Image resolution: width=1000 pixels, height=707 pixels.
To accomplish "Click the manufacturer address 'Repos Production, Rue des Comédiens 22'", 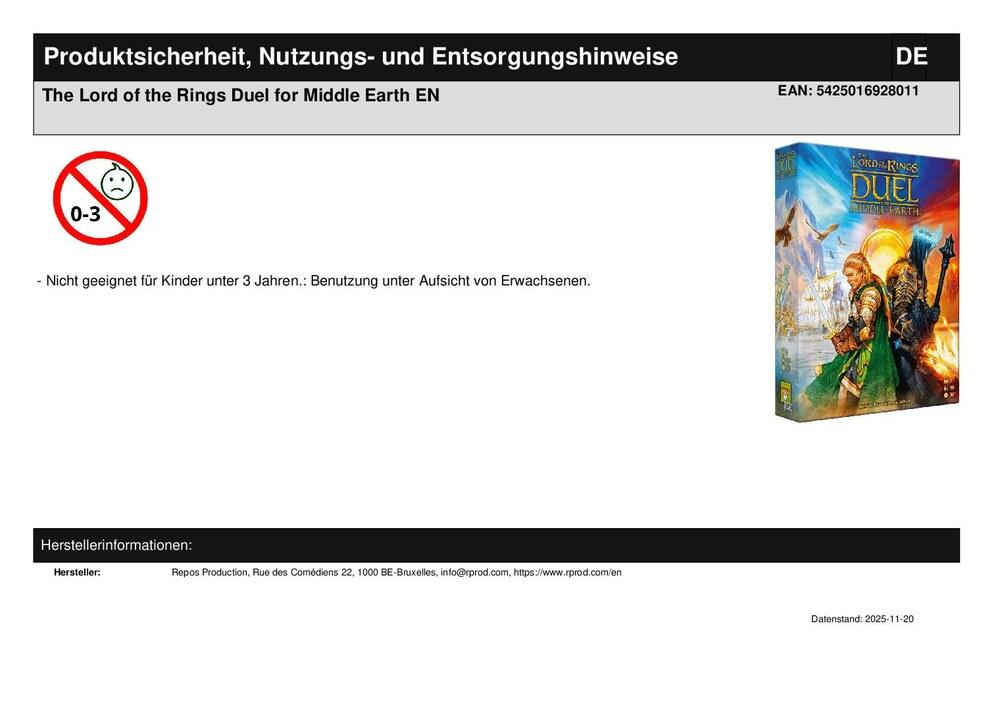I will click(261, 572).
